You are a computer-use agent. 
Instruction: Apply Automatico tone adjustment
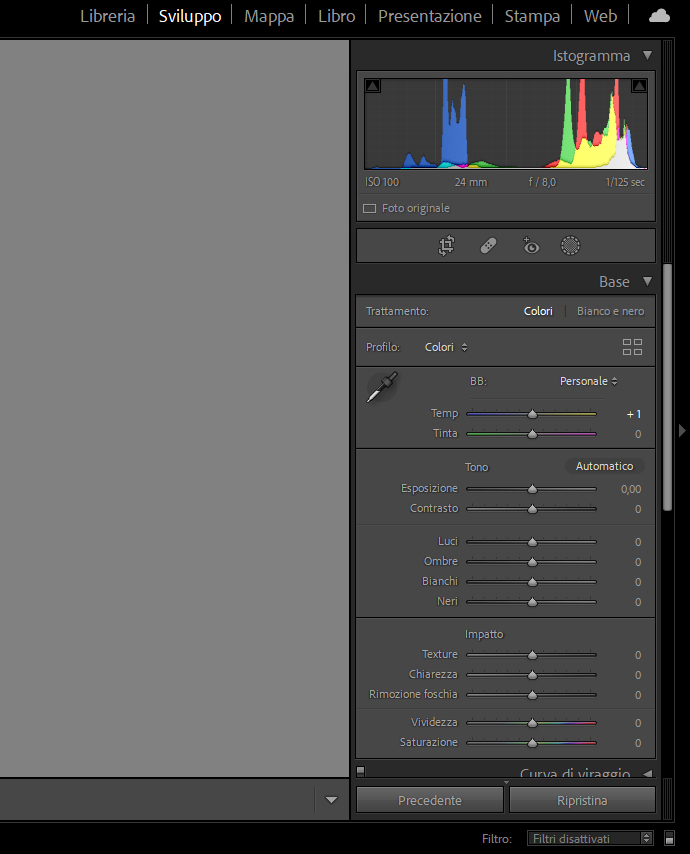click(x=604, y=466)
